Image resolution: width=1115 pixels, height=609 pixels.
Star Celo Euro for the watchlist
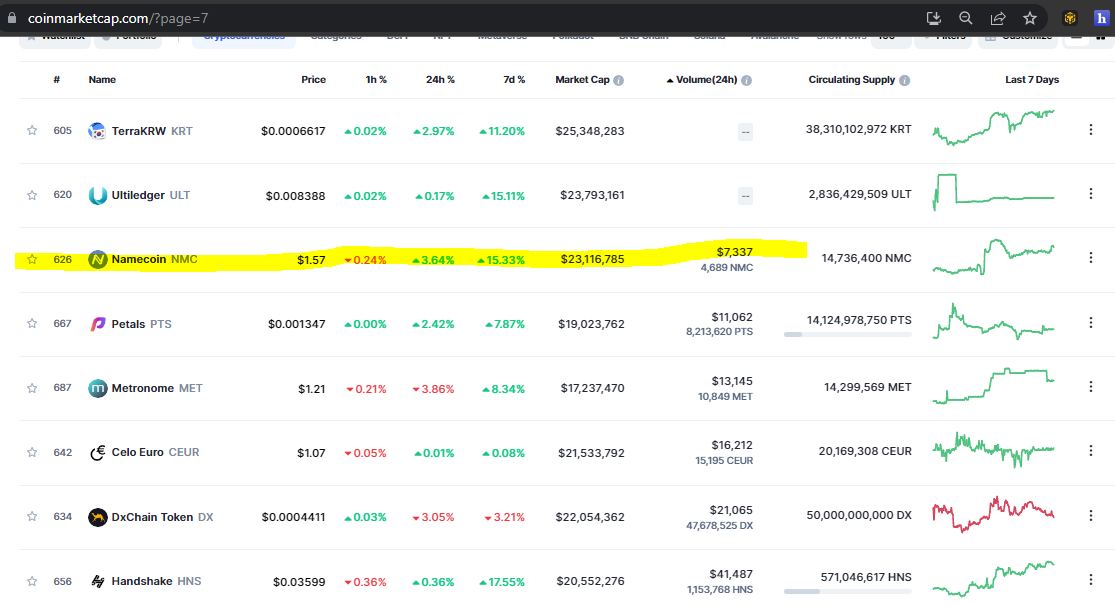tap(32, 452)
